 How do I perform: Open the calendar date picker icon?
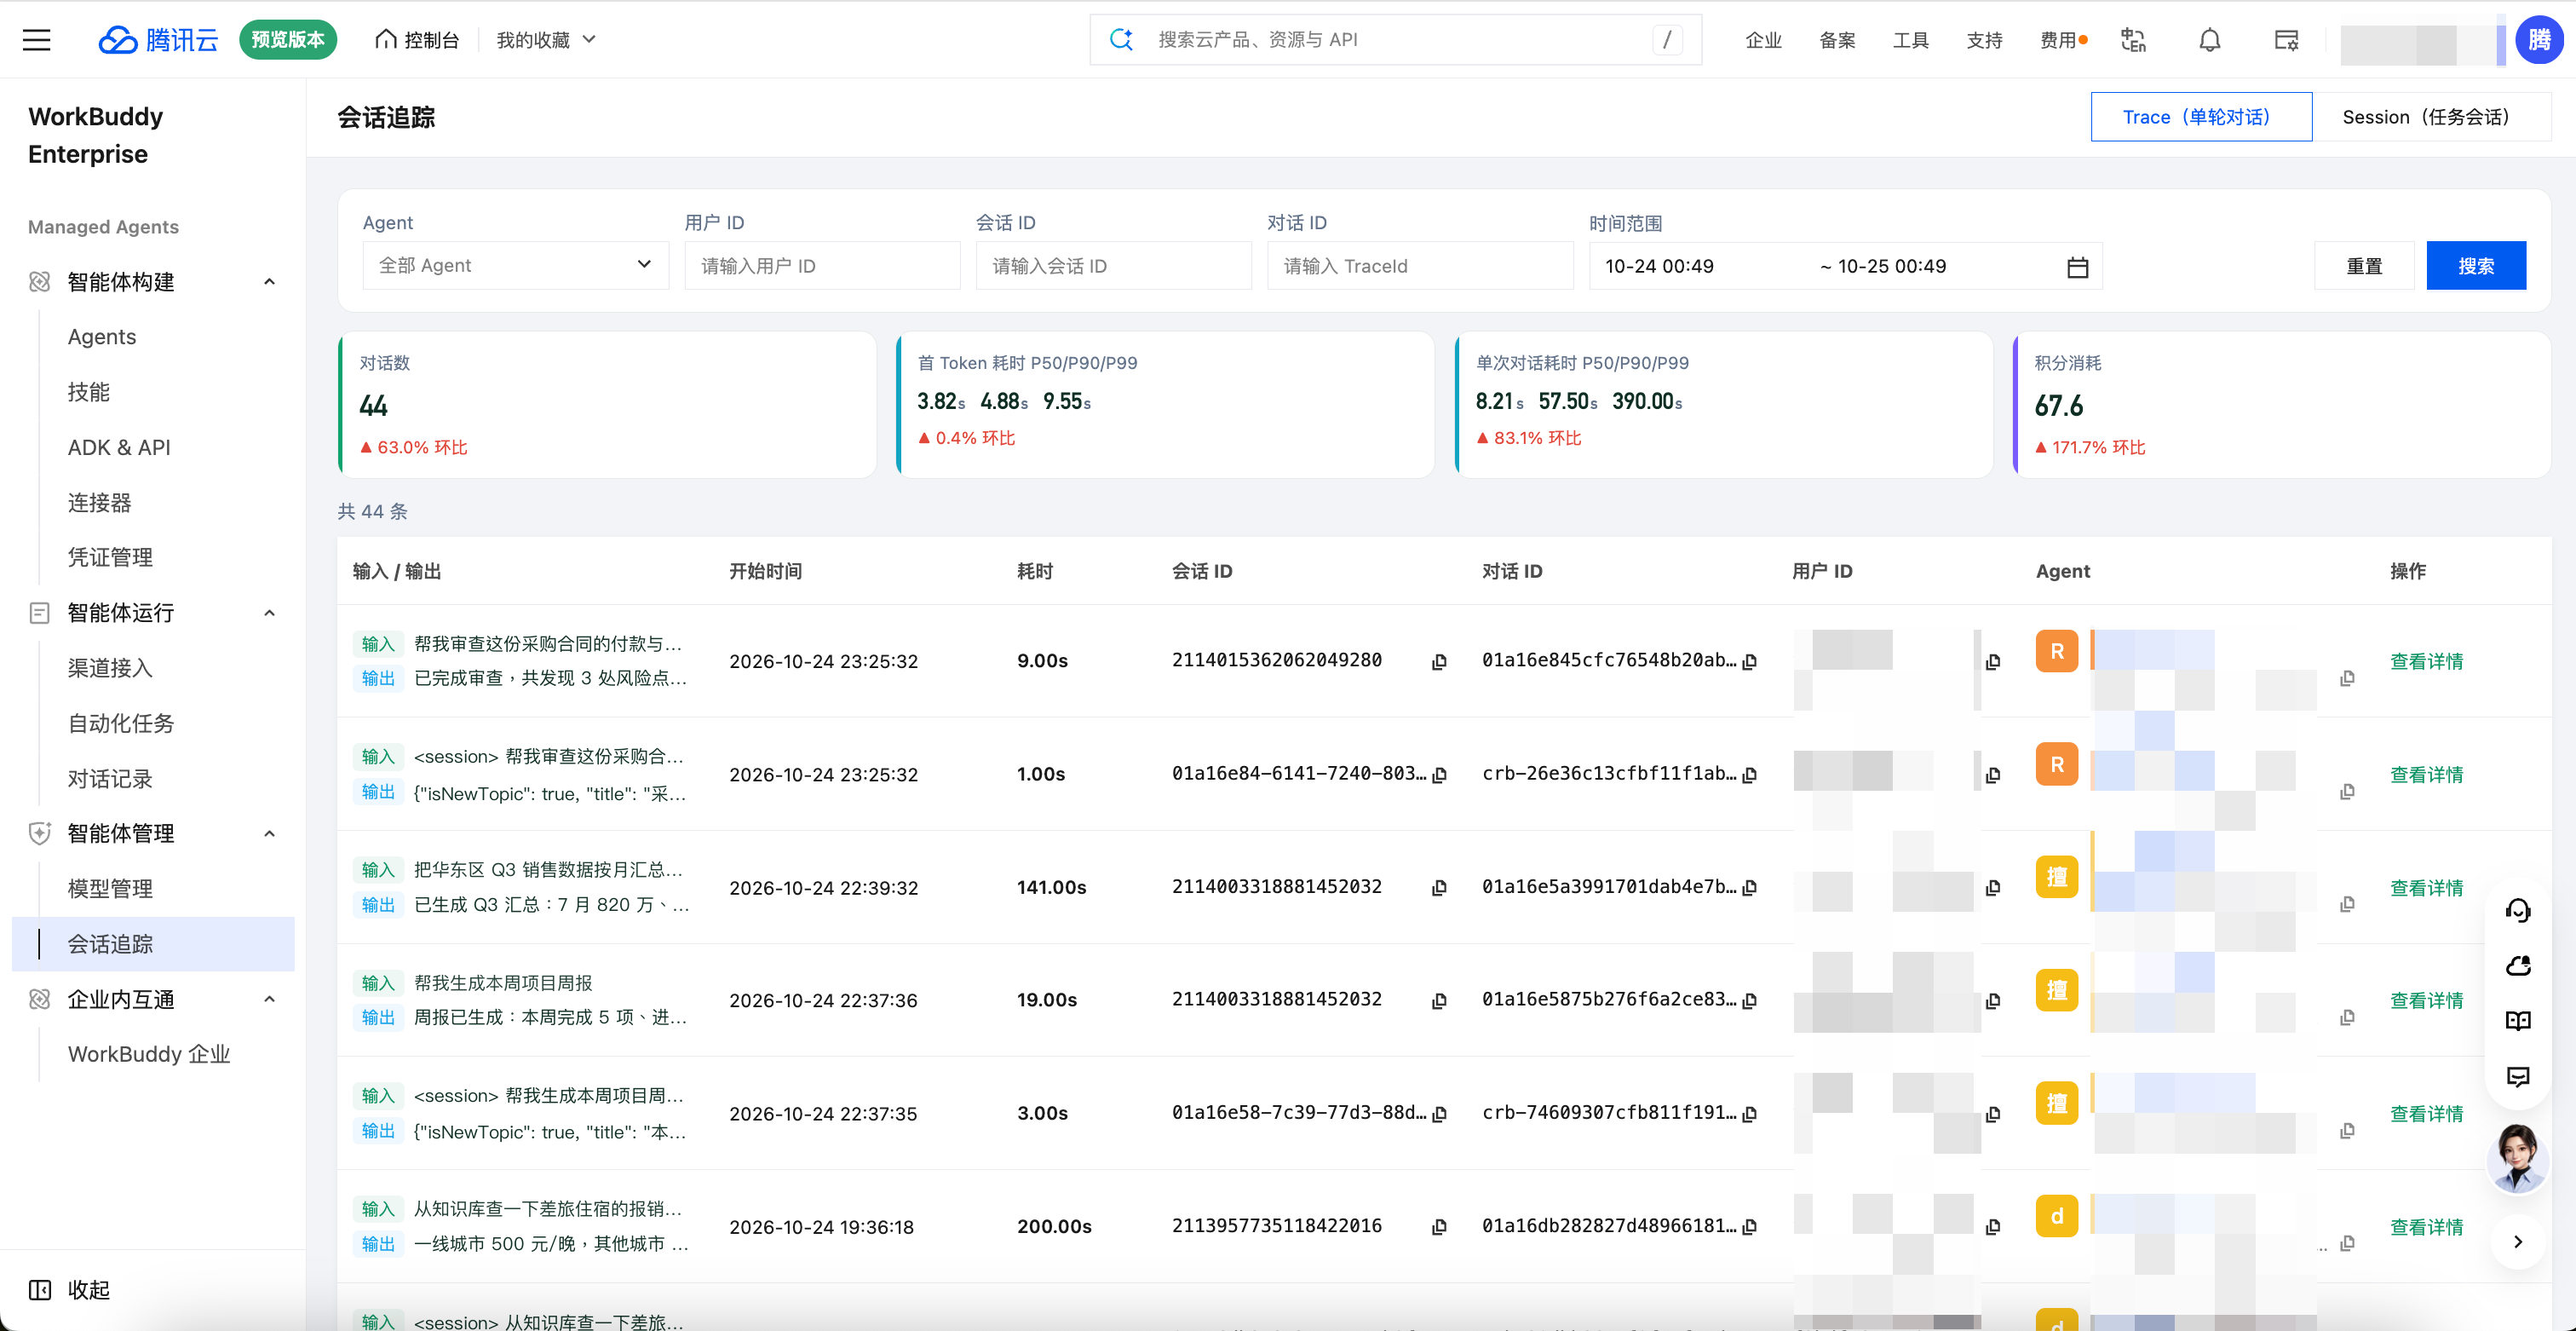point(2077,267)
